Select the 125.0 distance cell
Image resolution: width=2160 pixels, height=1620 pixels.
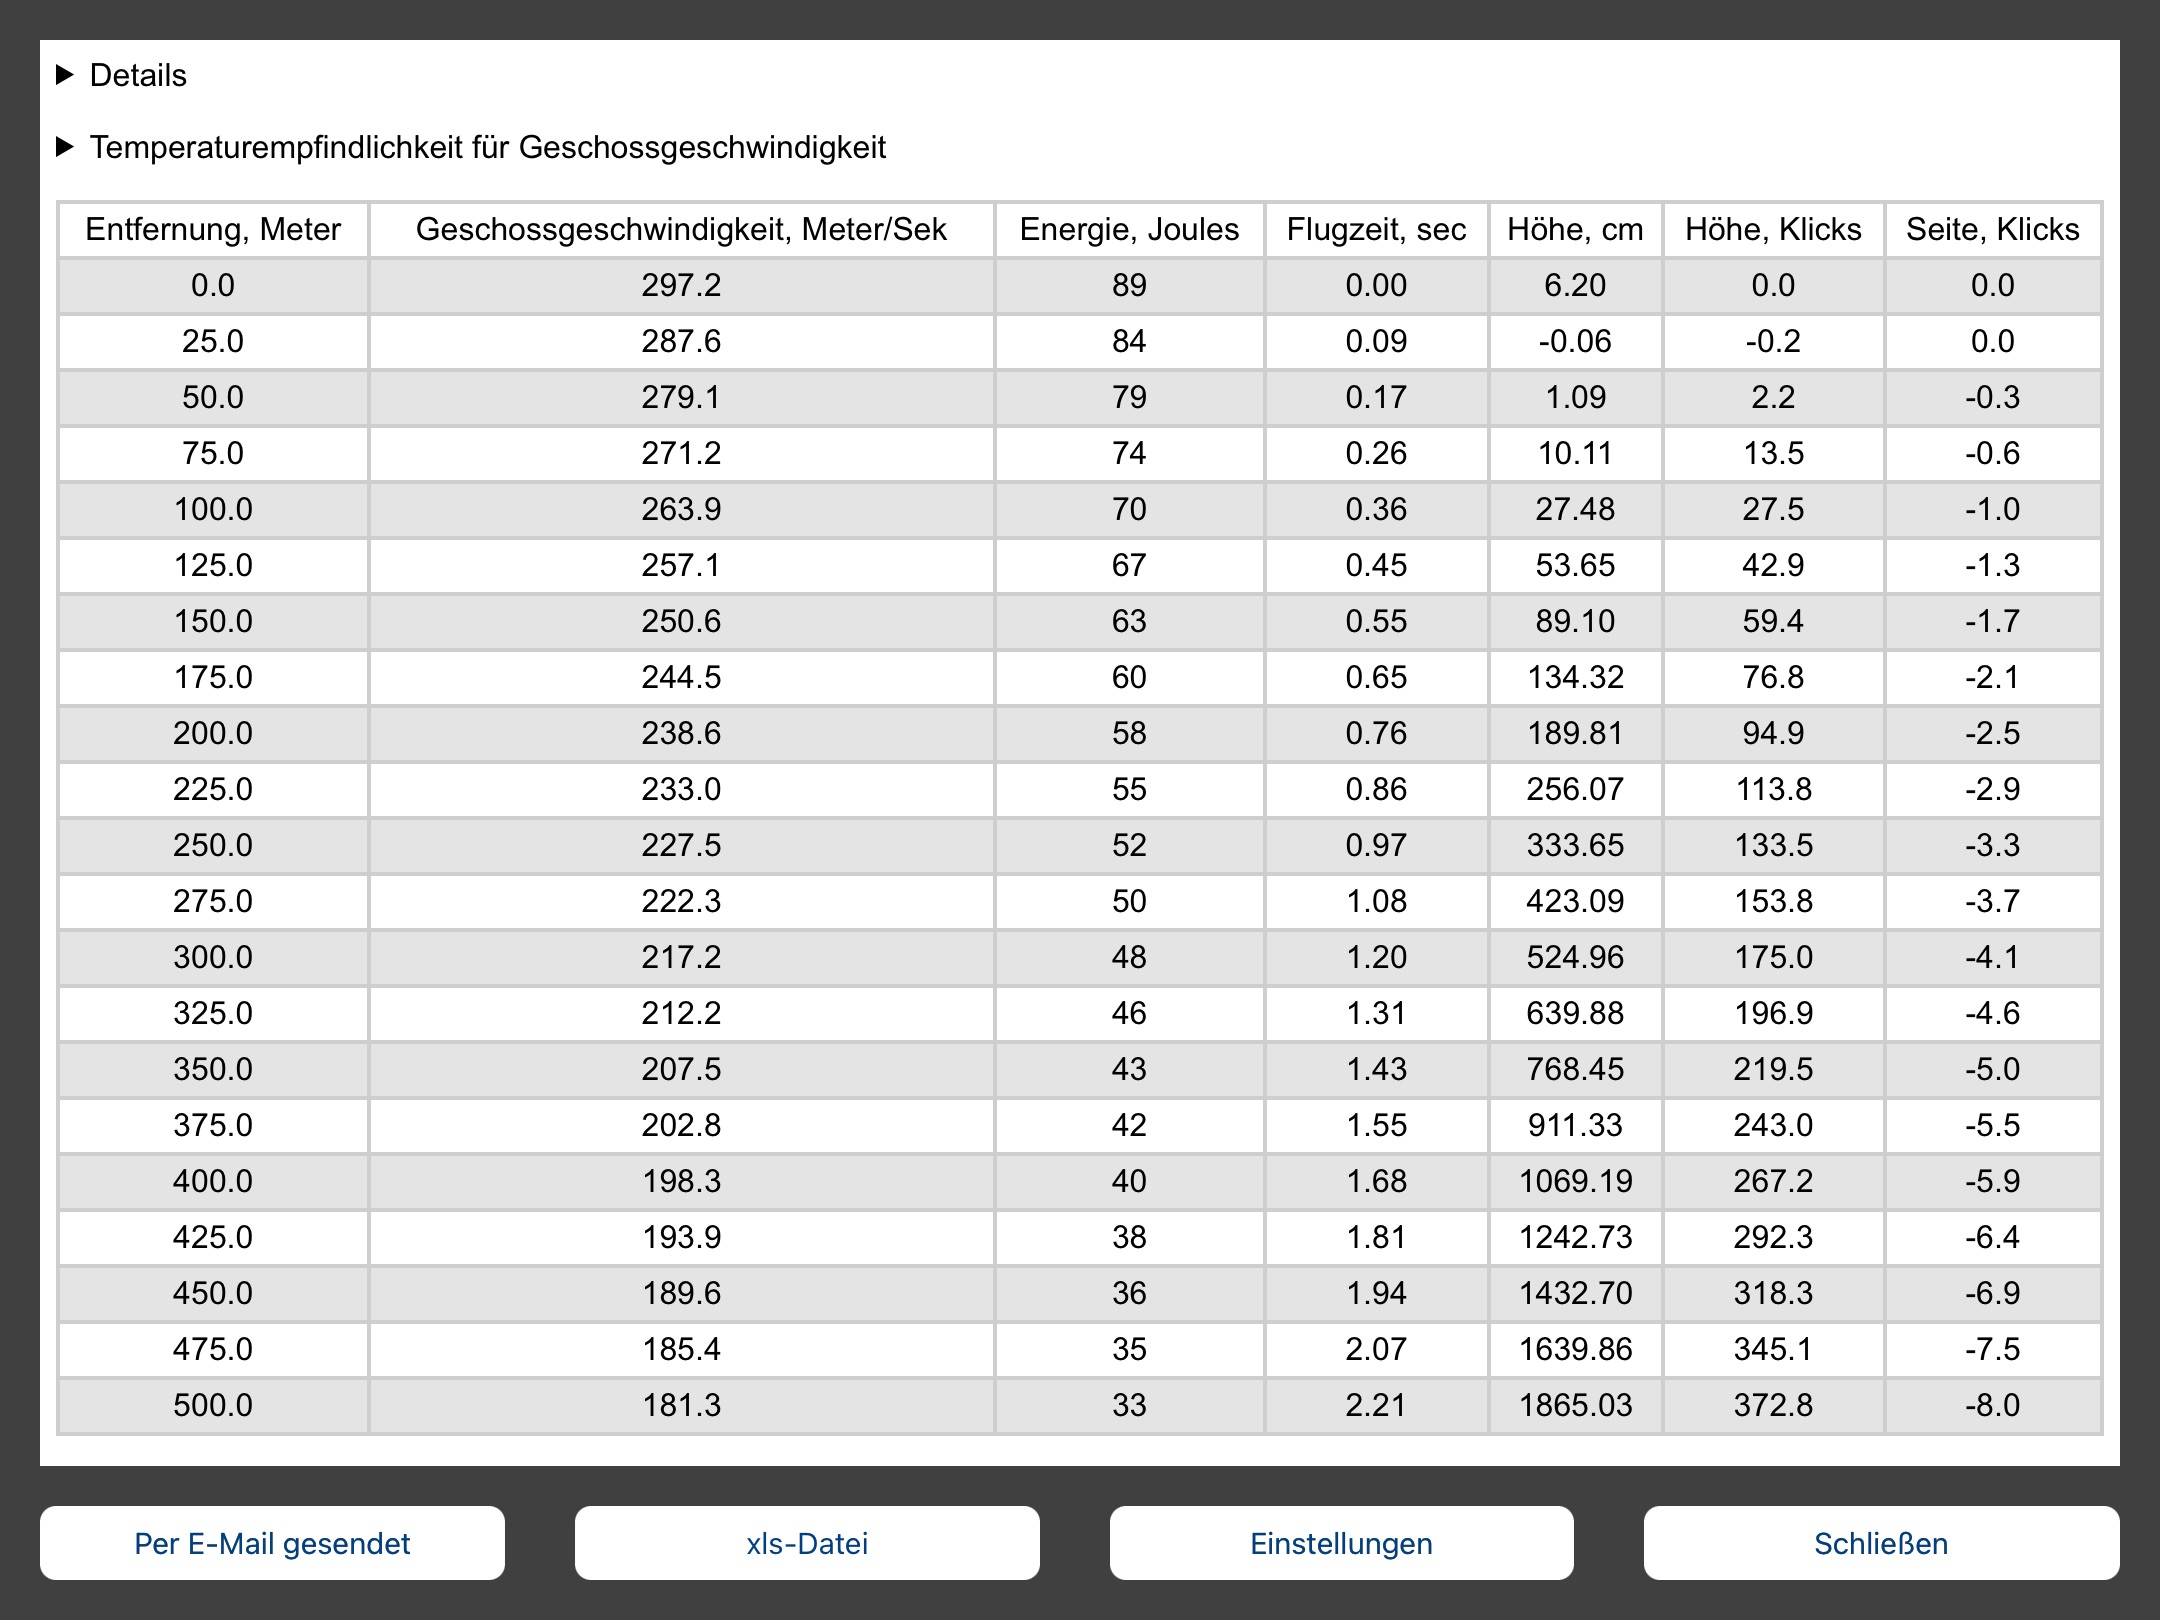(213, 565)
